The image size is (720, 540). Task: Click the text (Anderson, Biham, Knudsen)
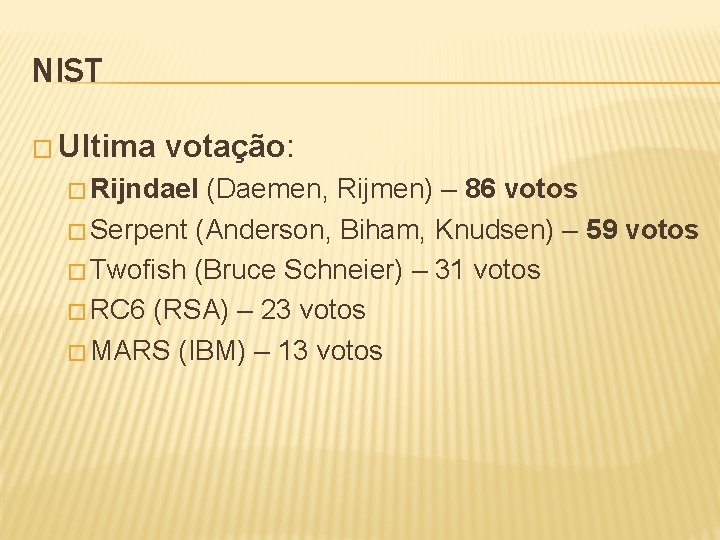375,230
